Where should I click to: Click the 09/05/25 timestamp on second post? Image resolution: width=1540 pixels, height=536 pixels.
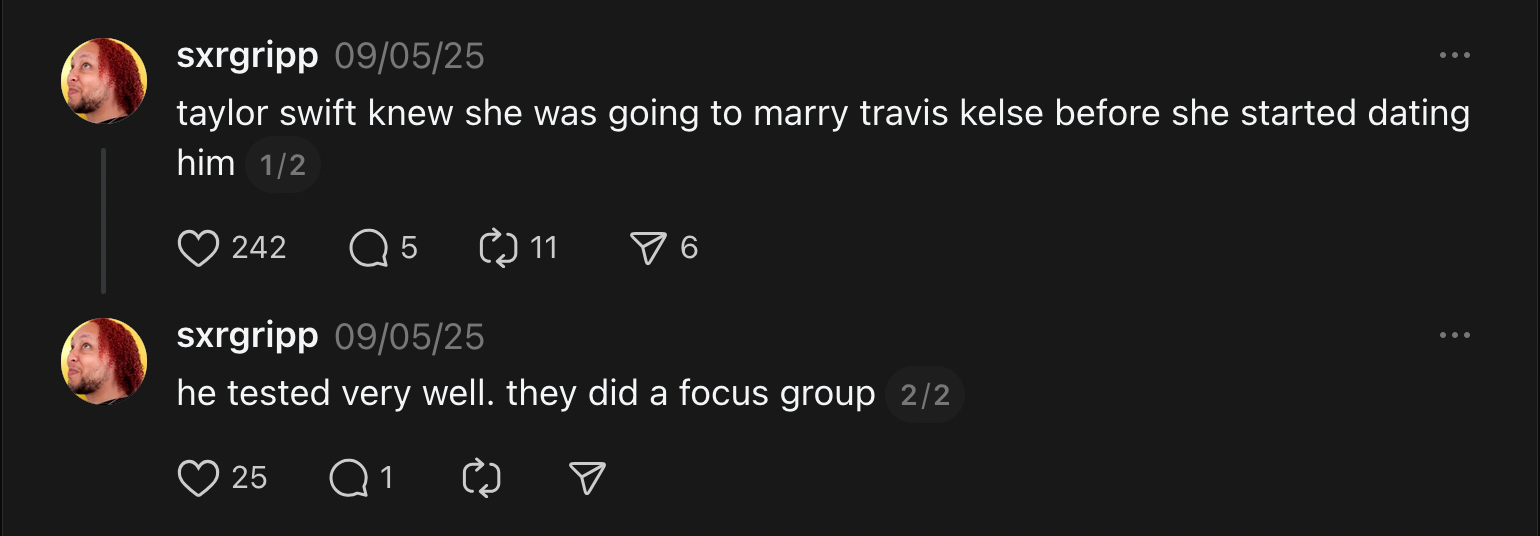coord(409,336)
